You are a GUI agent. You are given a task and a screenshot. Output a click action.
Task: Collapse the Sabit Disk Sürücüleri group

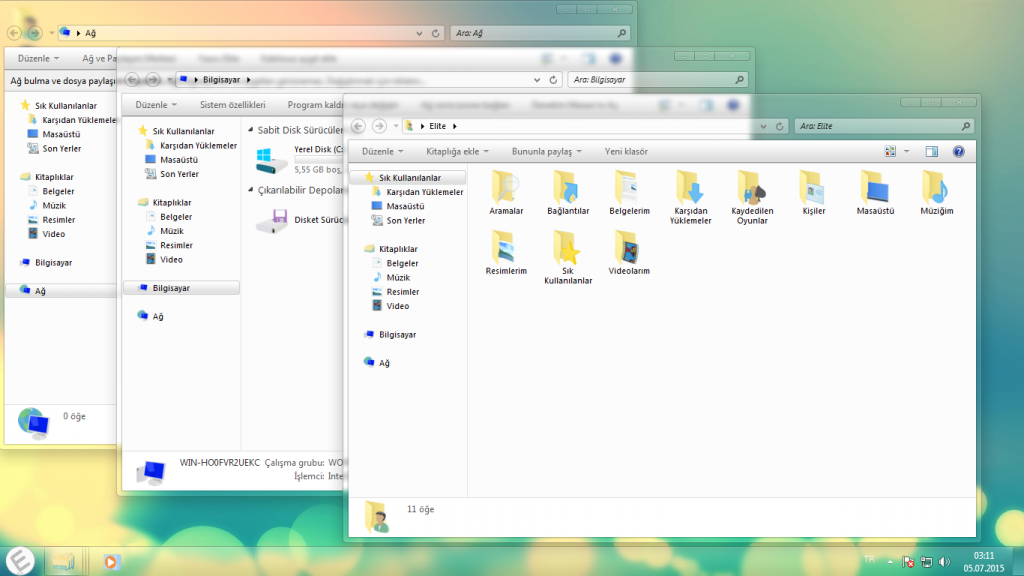251,130
